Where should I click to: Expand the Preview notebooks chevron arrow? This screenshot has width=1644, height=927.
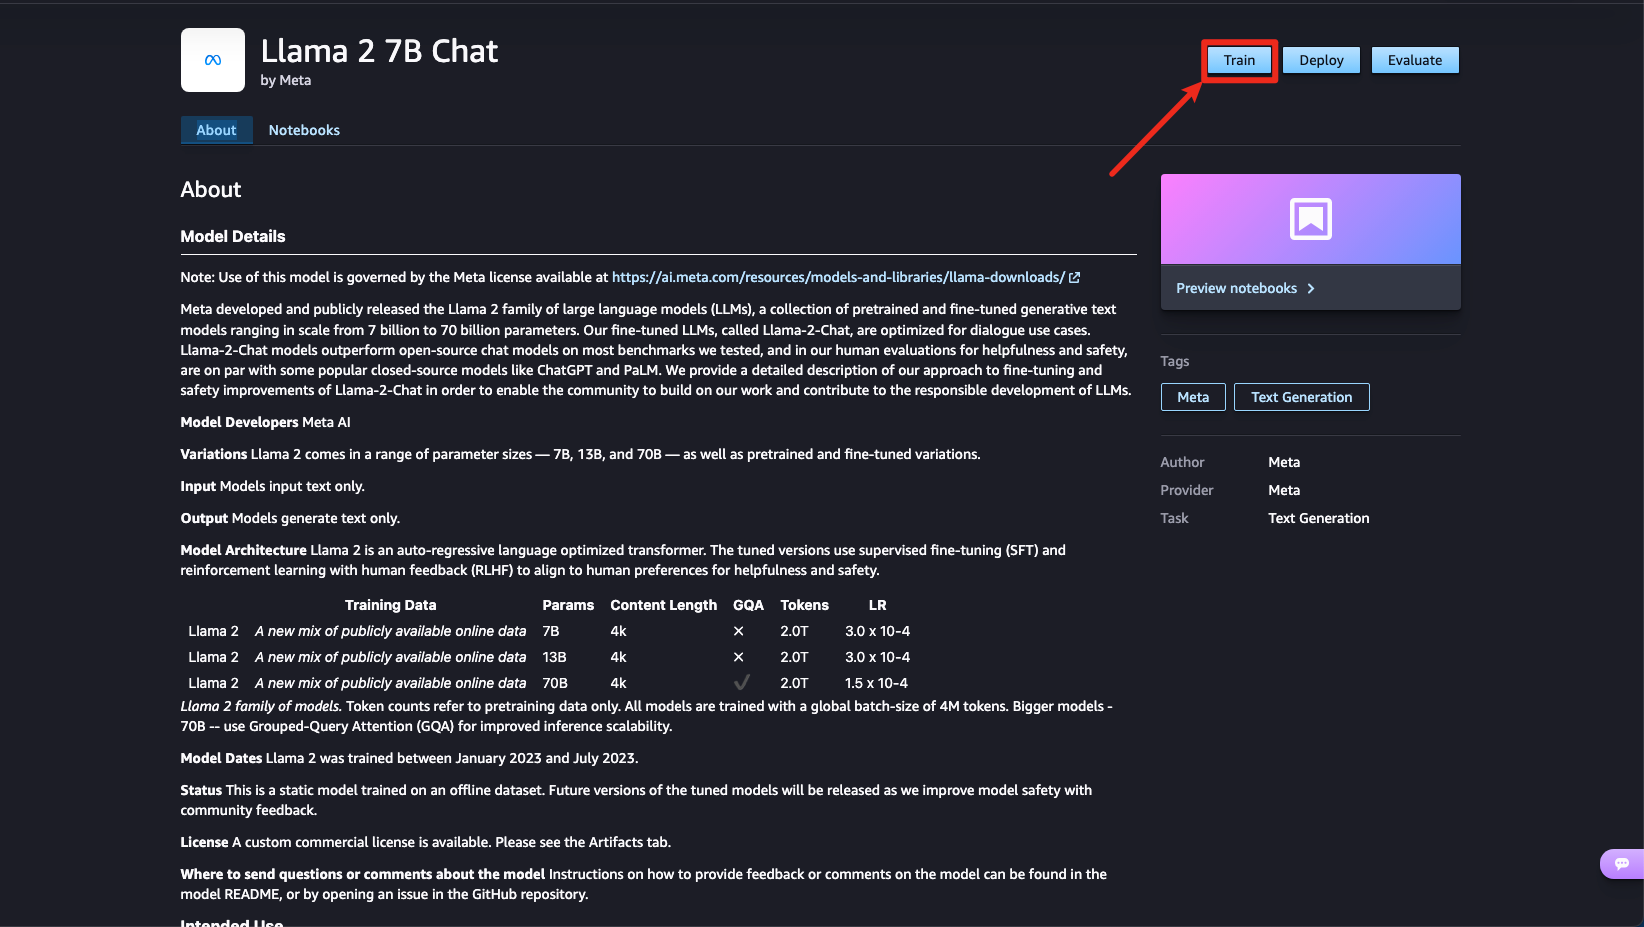pyautogui.click(x=1311, y=289)
